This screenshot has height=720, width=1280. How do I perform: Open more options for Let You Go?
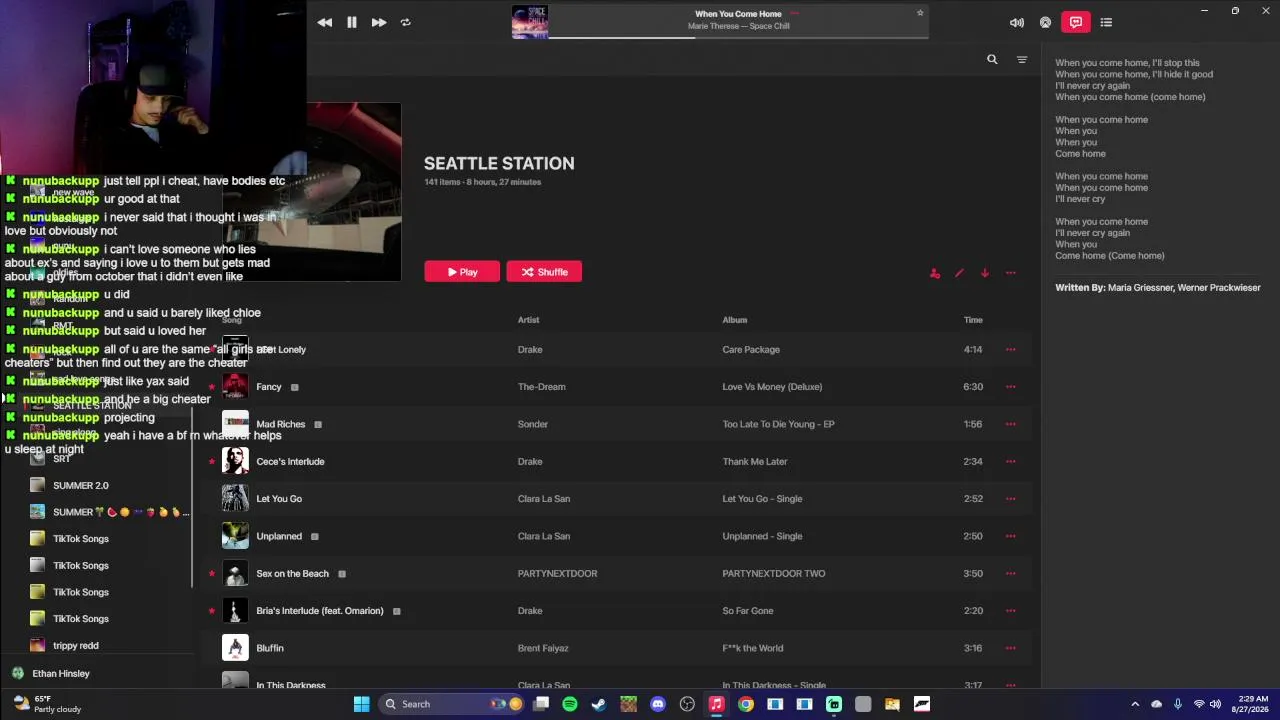tap(1011, 499)
